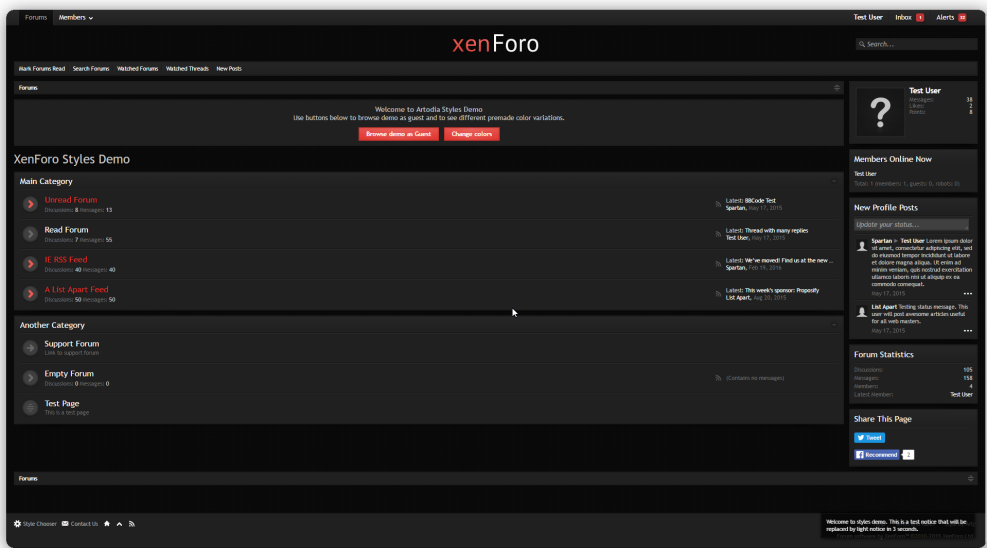Click the Test Page document icon
987x548 pixels.
(x=30, y=407)
